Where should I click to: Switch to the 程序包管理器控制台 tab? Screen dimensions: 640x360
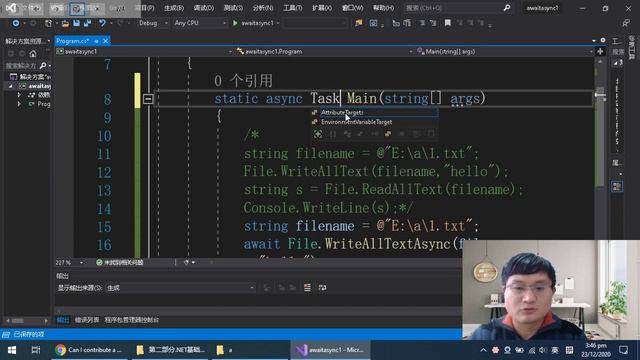point(131,320)
